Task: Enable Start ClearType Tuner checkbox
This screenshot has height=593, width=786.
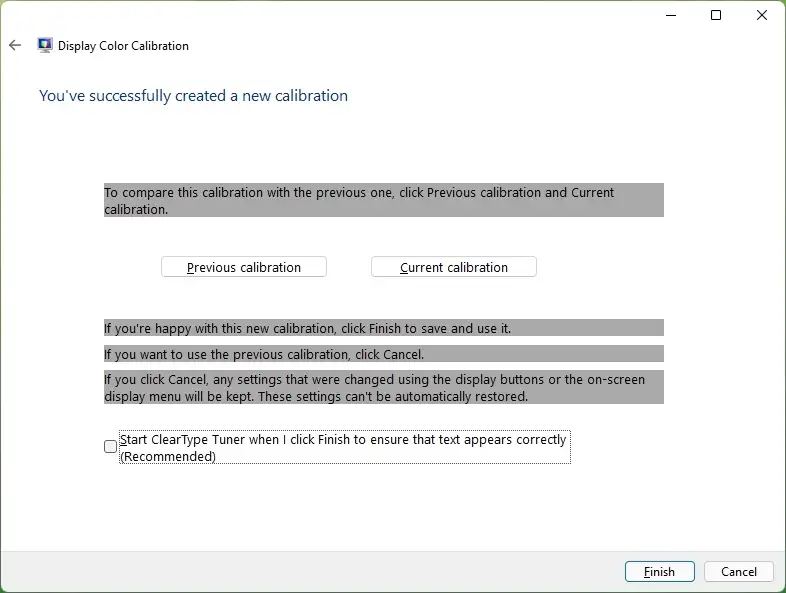Action: coord(110,446)
